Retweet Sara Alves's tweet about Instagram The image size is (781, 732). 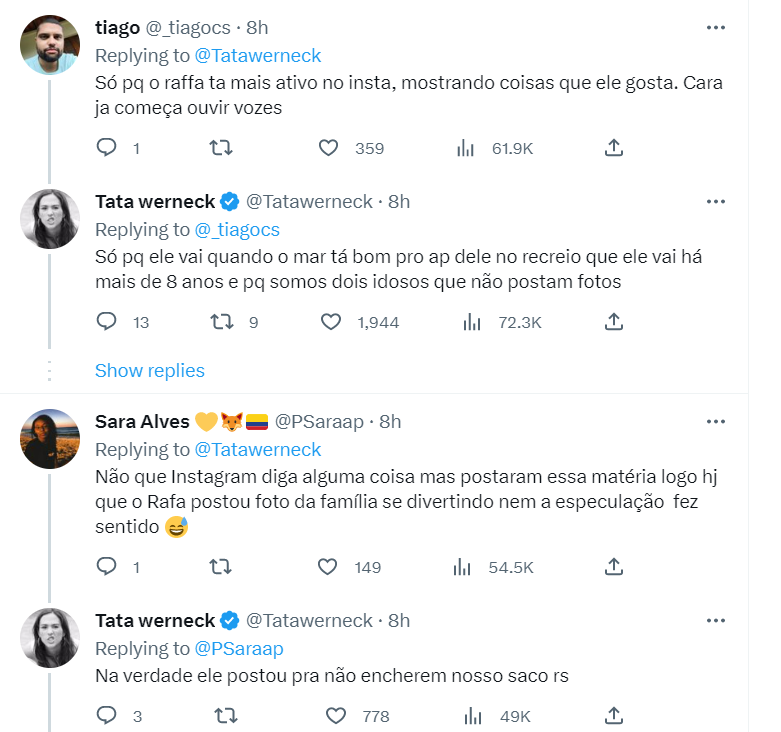[221, 567]
